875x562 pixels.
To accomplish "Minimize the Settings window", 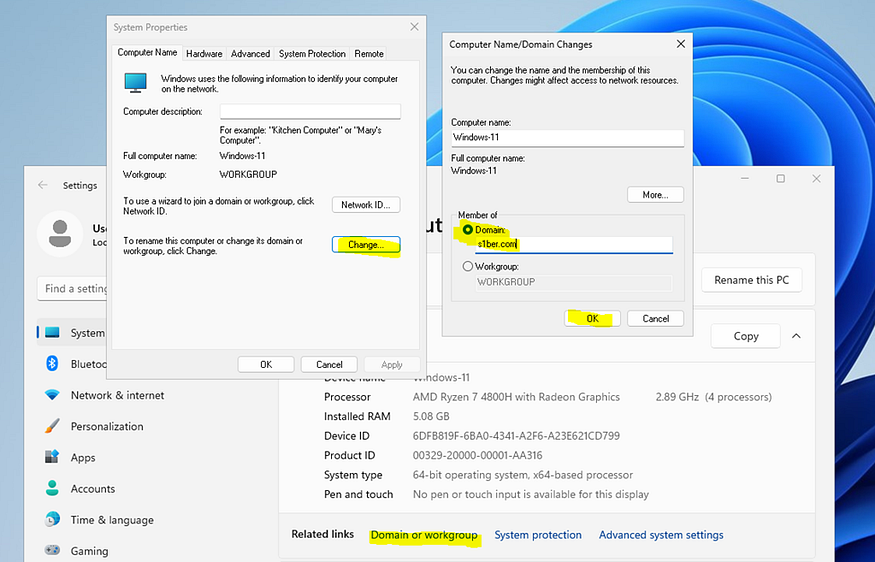I will pos(745,179).
